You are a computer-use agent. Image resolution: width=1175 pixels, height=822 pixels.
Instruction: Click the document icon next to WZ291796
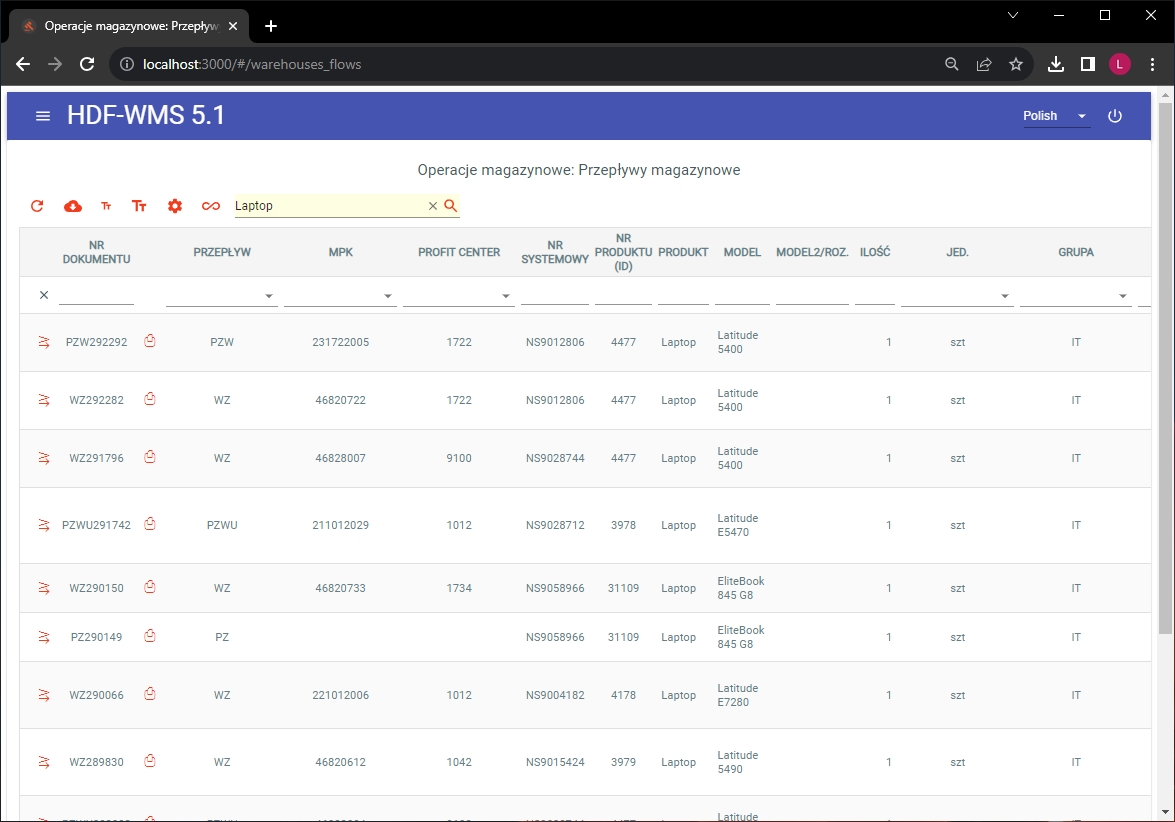pyautogui.click(x=150, y=457)
